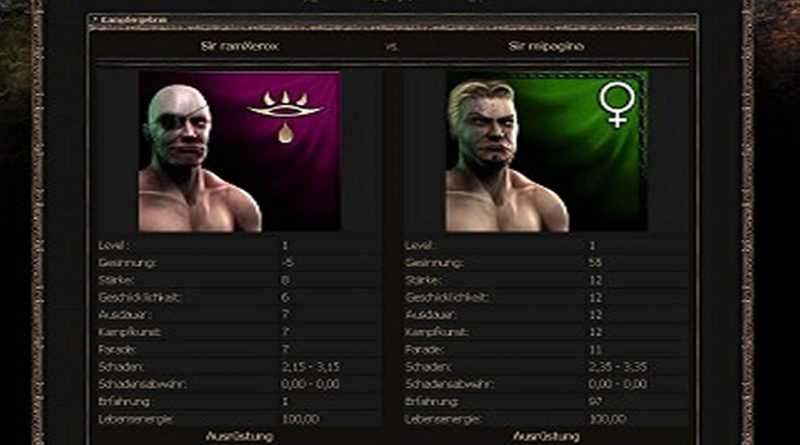Click the Kampfergebnis panel title bullet
The image size is (800, 445).
coord(95,19)
